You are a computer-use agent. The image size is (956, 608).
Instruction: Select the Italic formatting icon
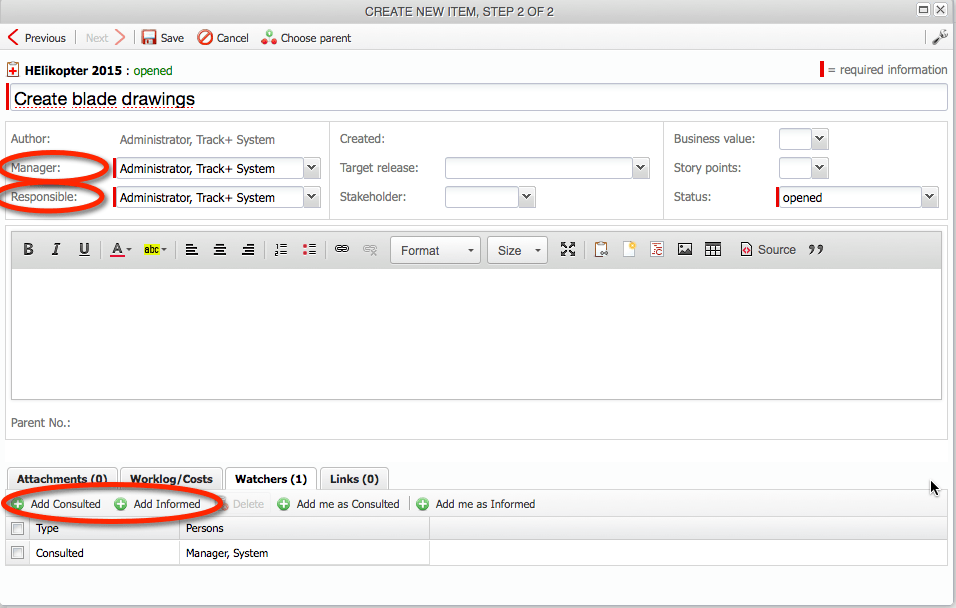pos(56,249)
